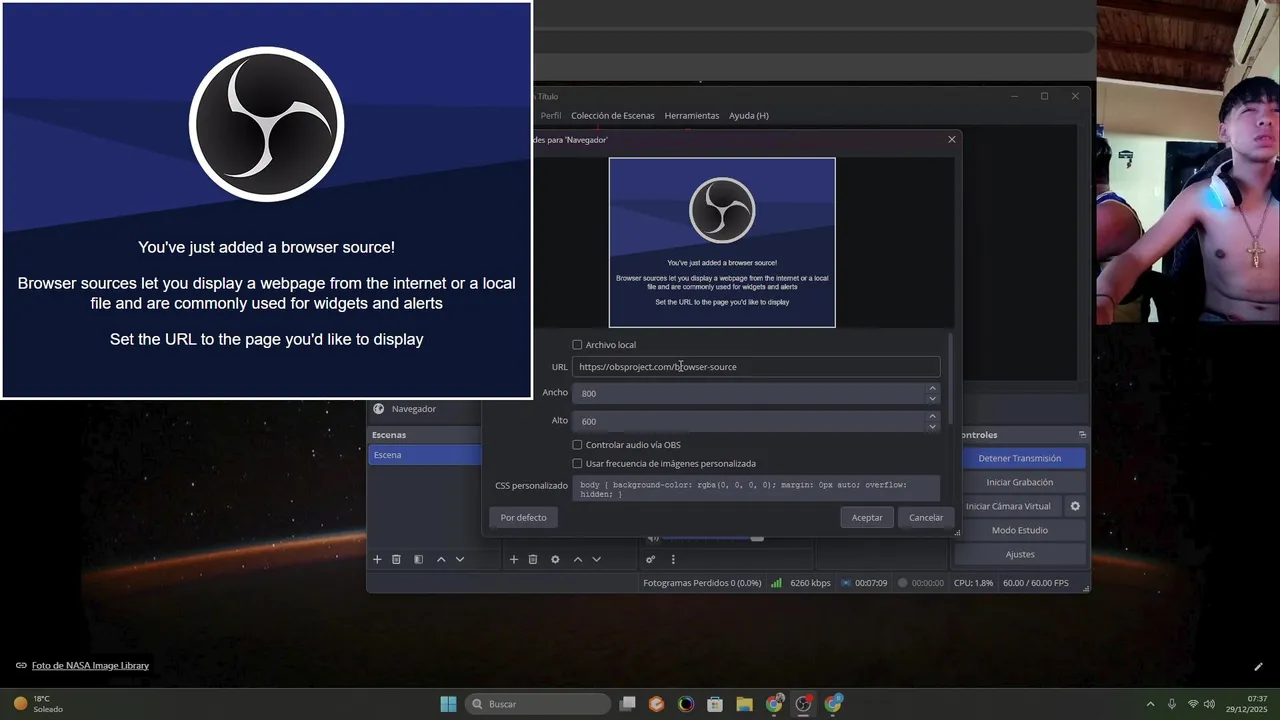Click the Navegador source globe icon
The width and height of the screenshot is (1280, 720).
coord(379,409)
